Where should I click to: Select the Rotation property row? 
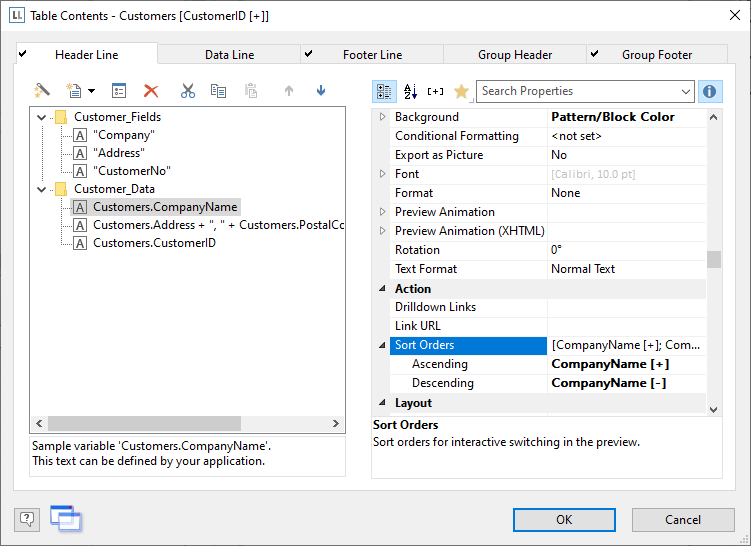coord(548,250)
